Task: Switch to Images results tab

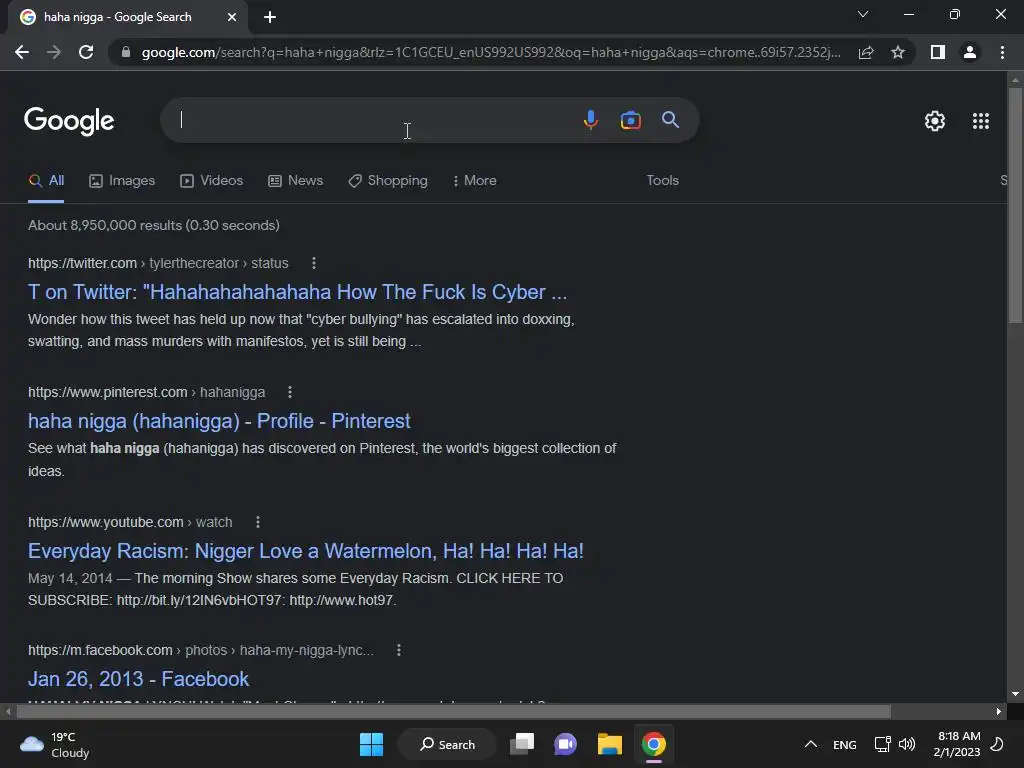Action: pos(122,181)
